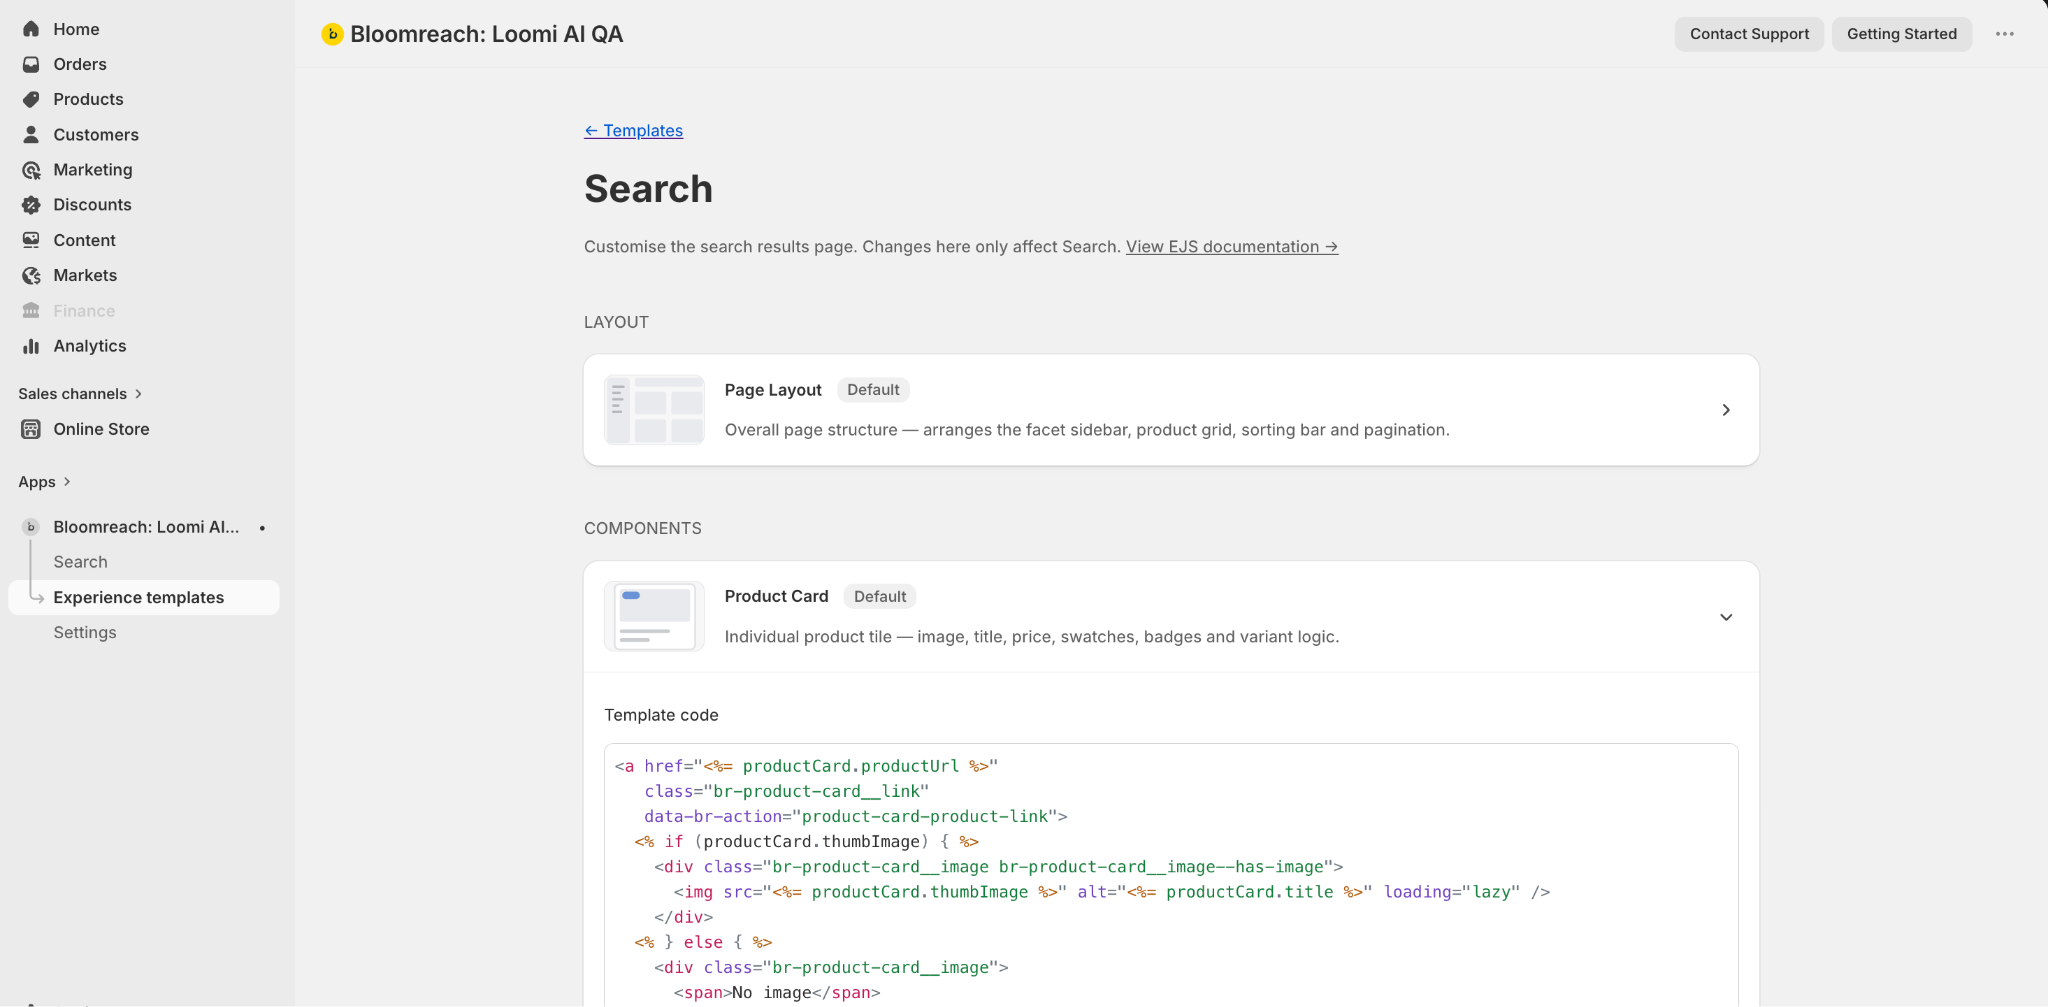Click the Product Card description text
Image resolution: width=2048 pixels, height=1007 pixels.
(1032, 637)
